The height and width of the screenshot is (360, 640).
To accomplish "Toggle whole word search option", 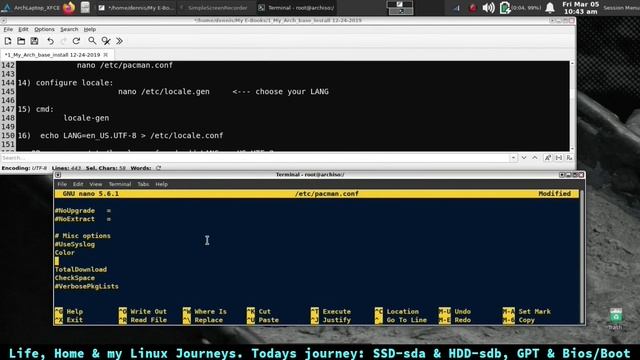I will 559,158.
